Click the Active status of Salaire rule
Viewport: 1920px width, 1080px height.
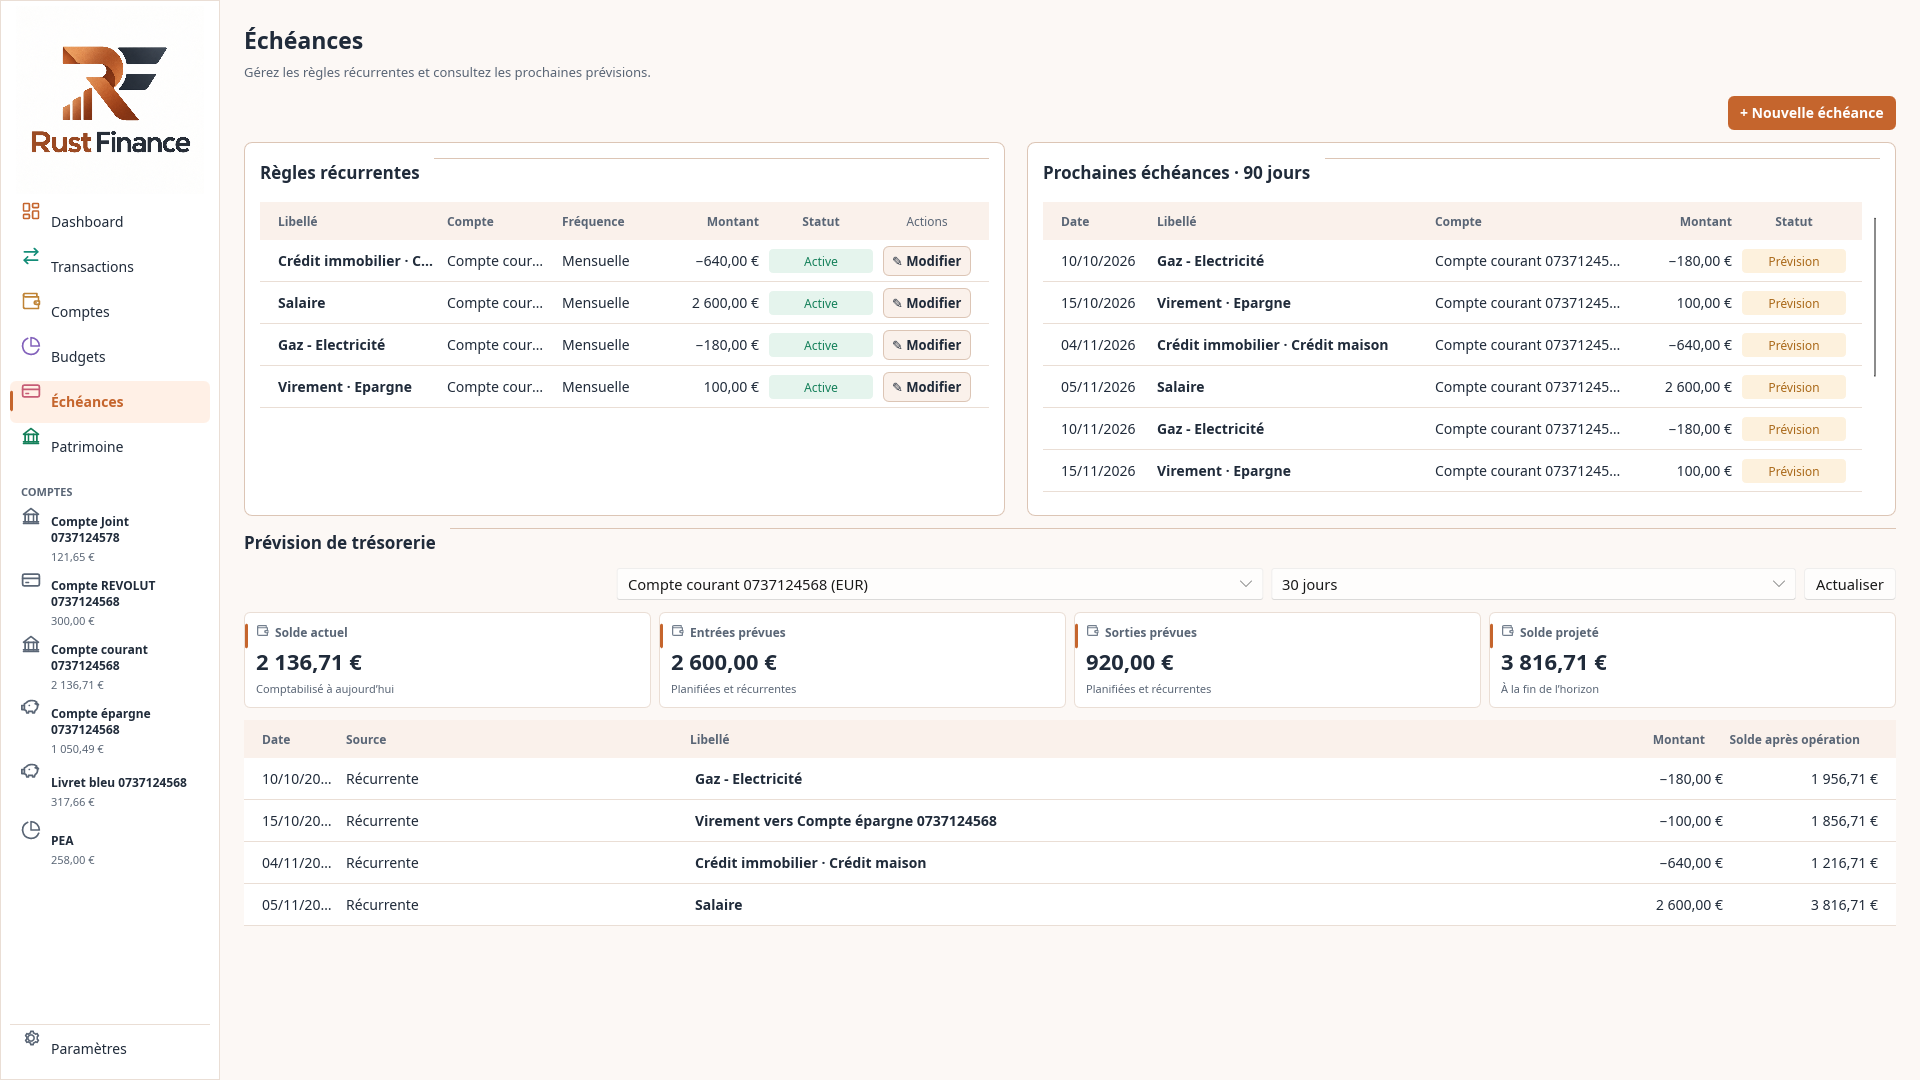[x=820, y=303]
